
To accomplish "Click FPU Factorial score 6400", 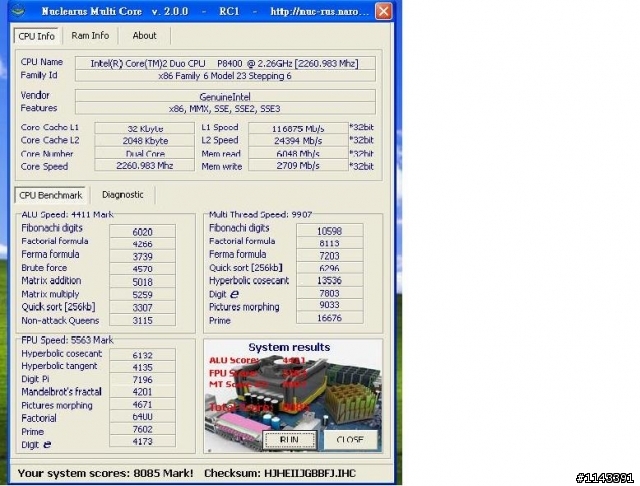I will (142, 417).
